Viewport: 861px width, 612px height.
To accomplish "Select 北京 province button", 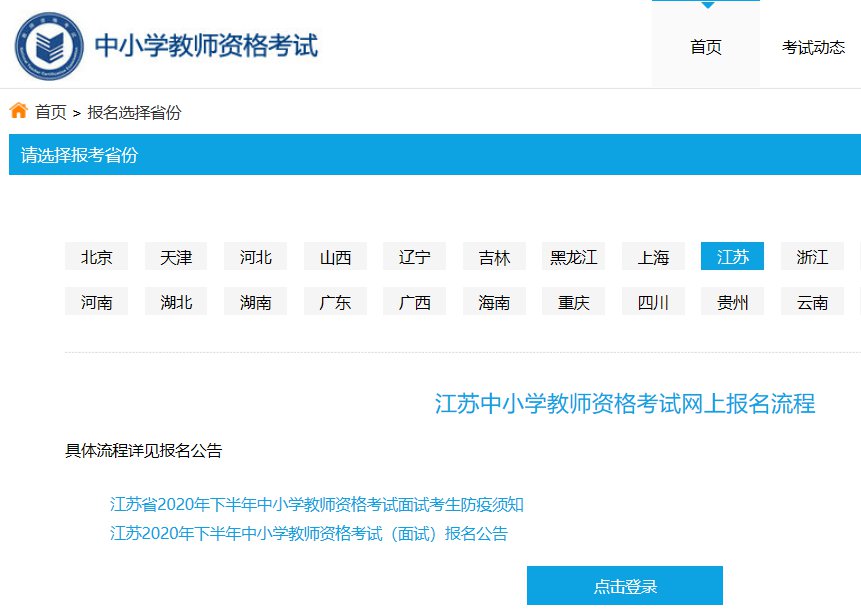I will coord(96,257).
